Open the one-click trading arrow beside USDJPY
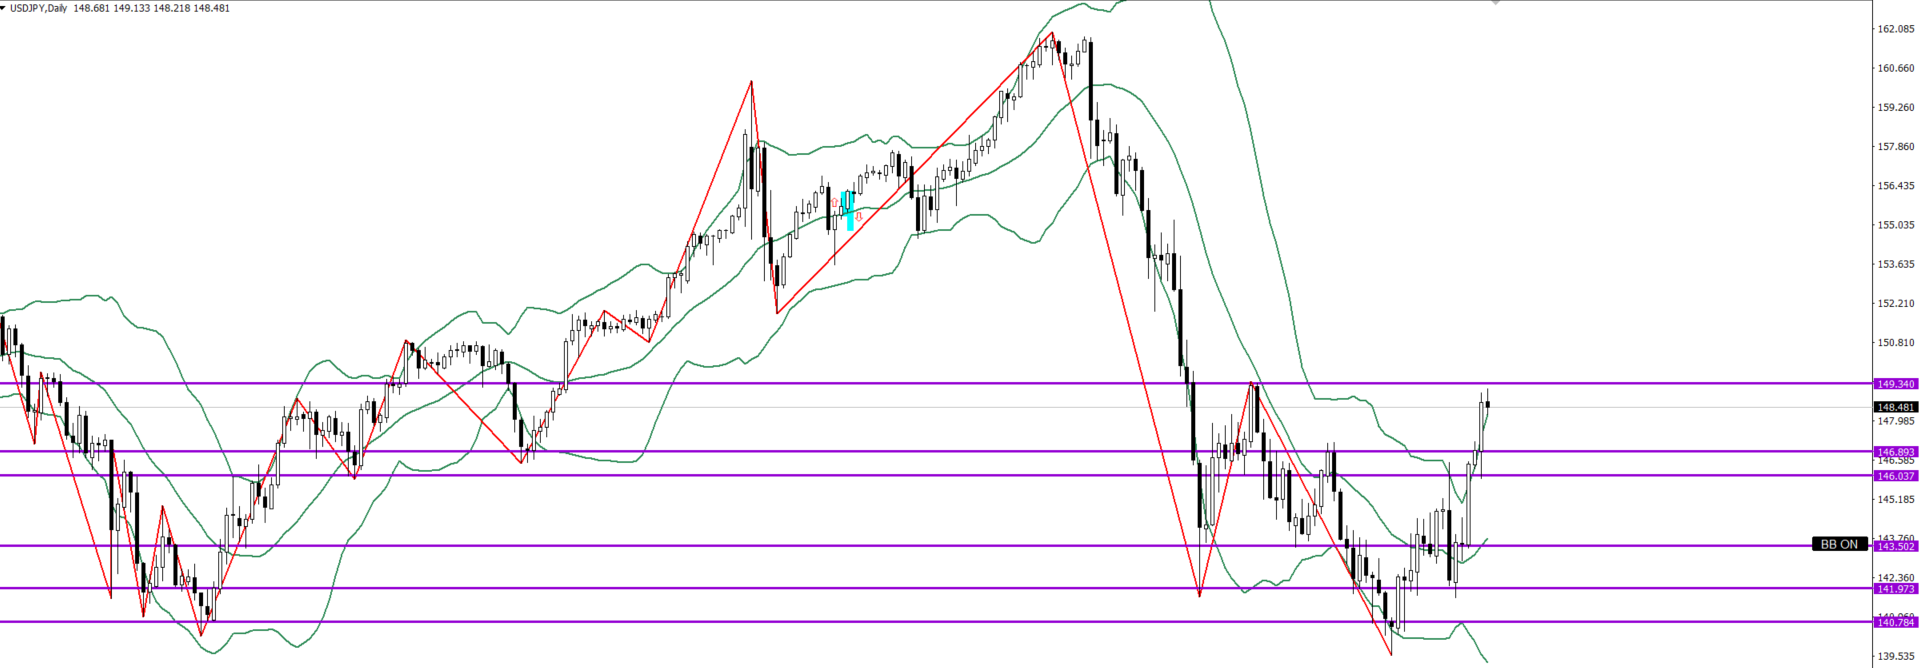This screenshot has height=668, width=1922. 4,8
